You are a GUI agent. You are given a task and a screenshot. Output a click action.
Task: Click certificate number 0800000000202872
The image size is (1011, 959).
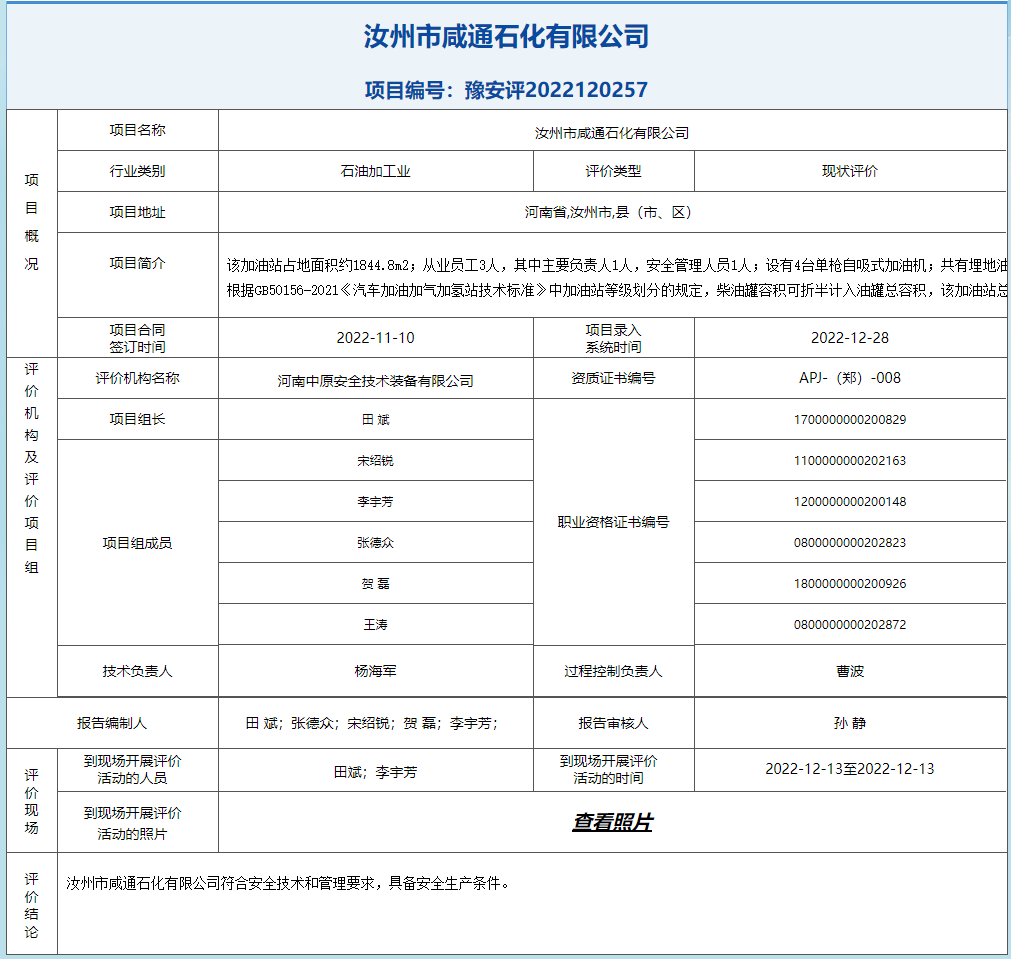point(850,624)
